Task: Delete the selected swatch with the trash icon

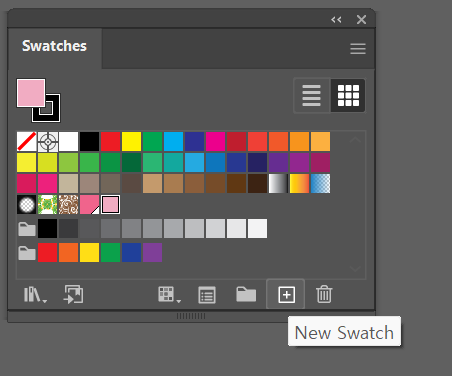Action: pos(324,294)
